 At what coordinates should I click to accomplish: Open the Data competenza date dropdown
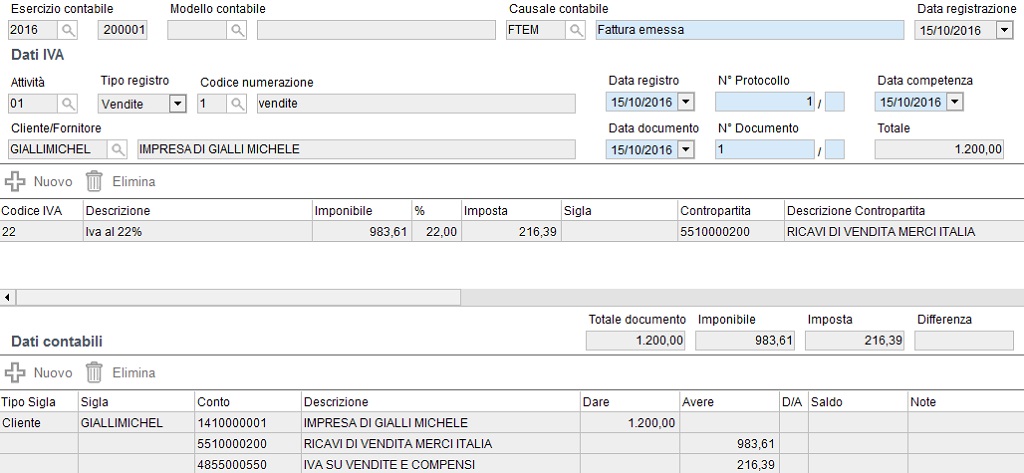pos(954,102)
